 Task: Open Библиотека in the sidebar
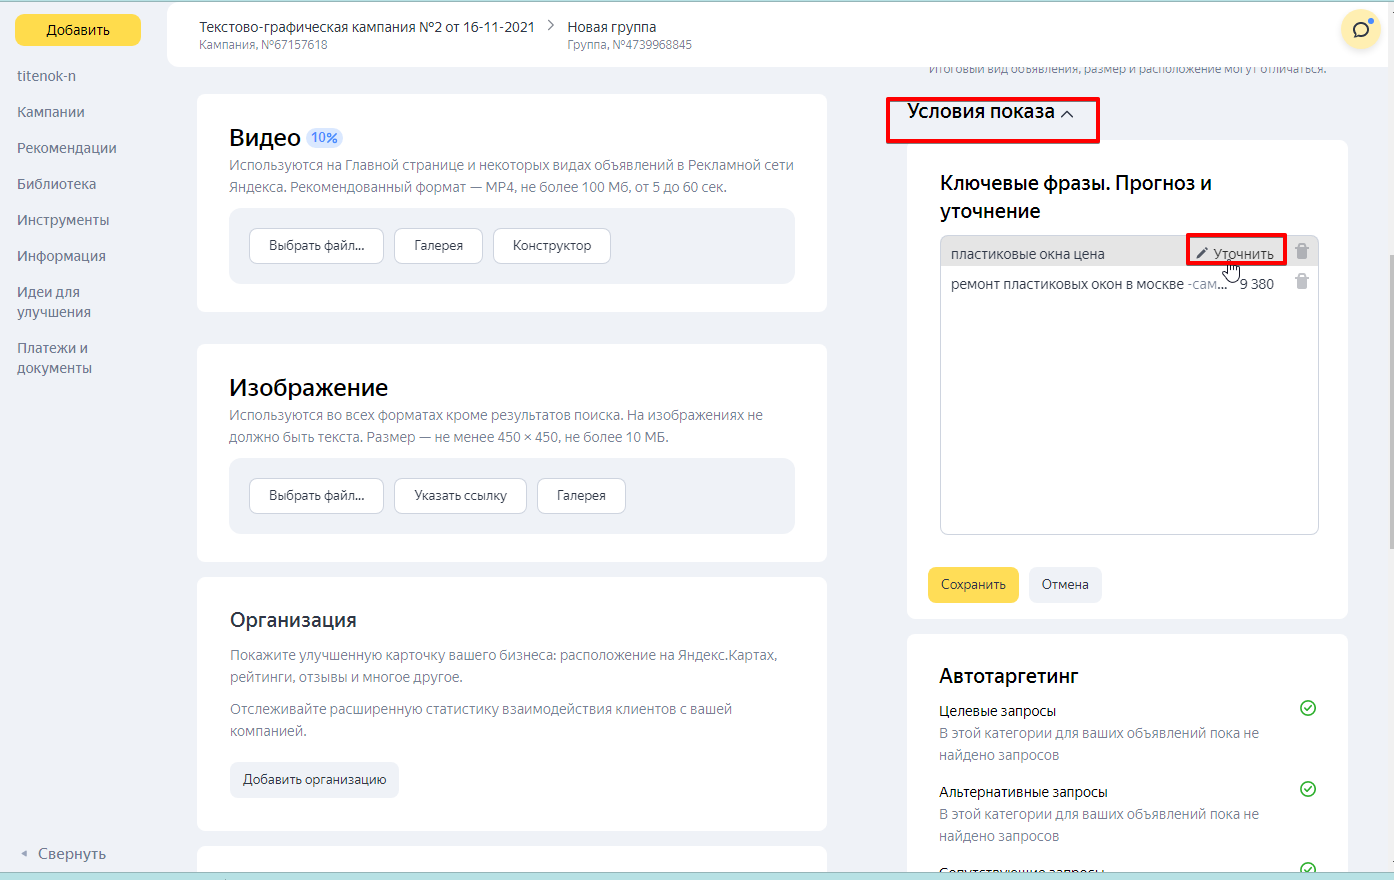pyautogui.click(x=57, y=184)
